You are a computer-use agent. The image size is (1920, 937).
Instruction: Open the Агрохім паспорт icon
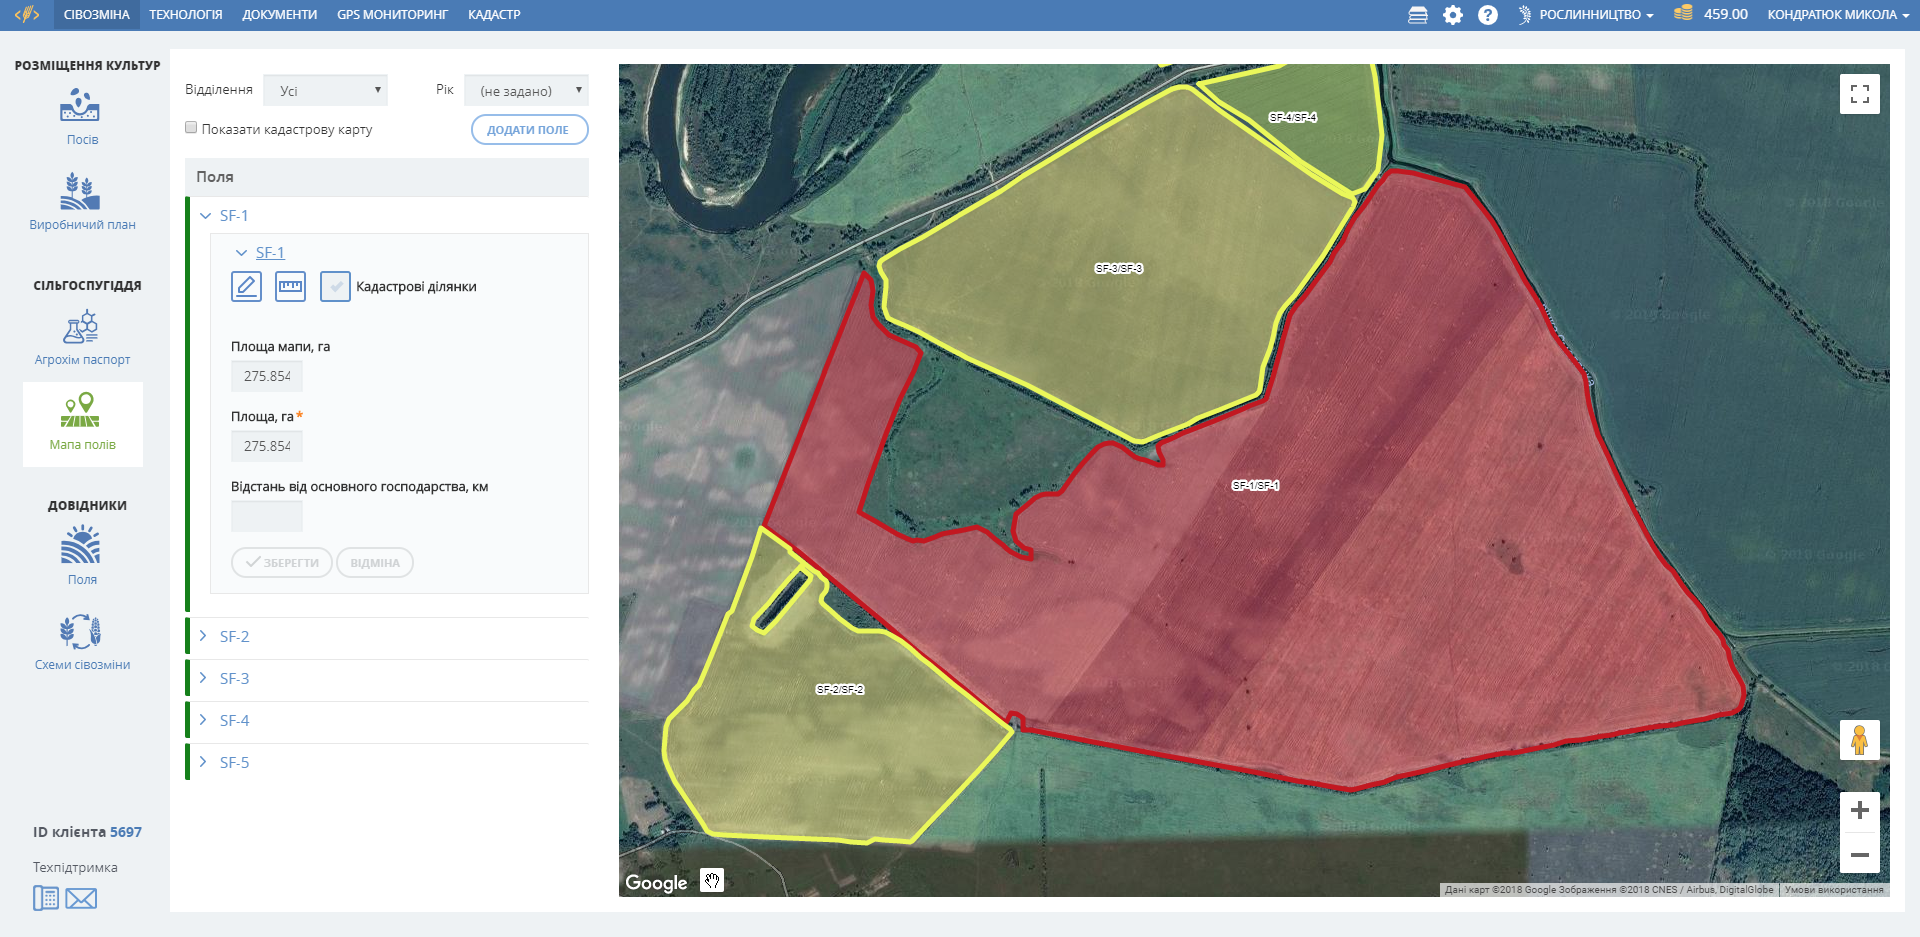80,327
